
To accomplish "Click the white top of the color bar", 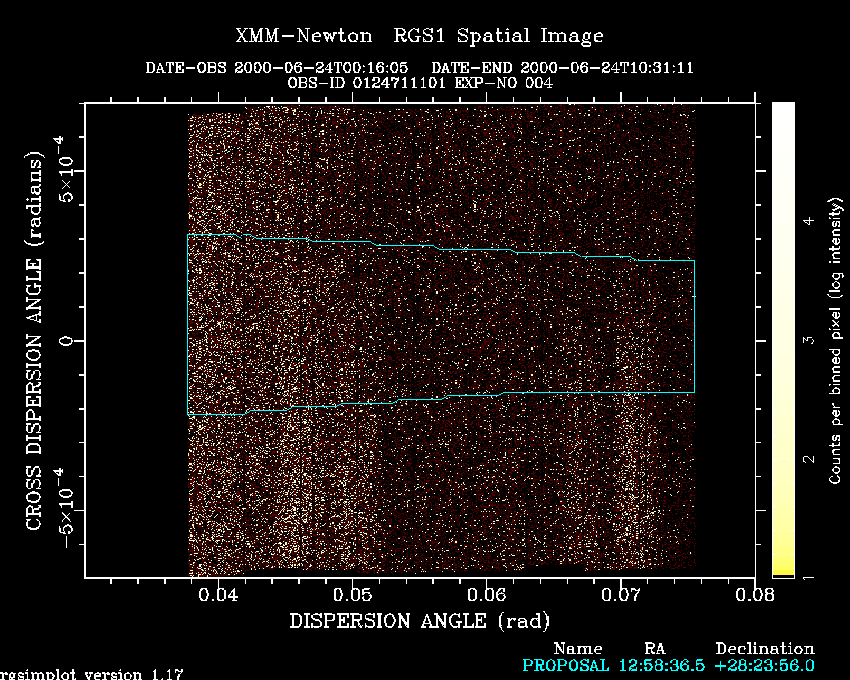I will (x=783, y=110).
